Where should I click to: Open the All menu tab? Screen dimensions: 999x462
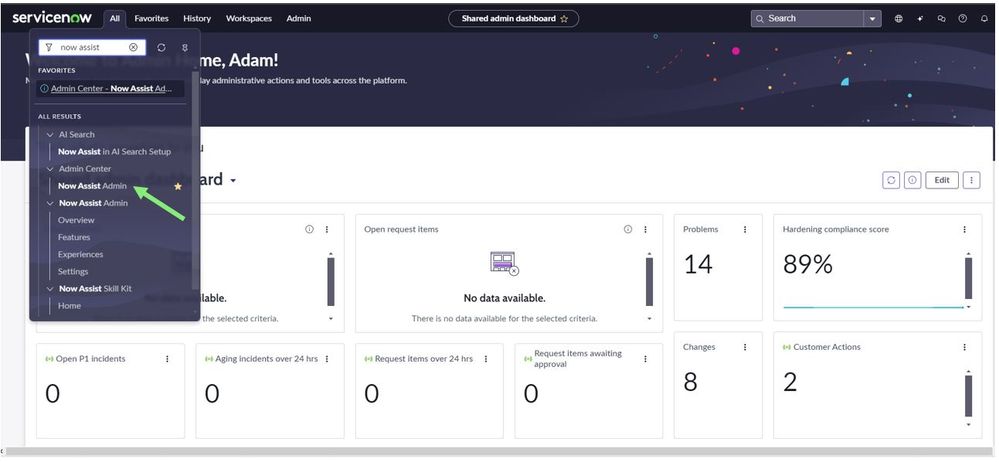114,18
